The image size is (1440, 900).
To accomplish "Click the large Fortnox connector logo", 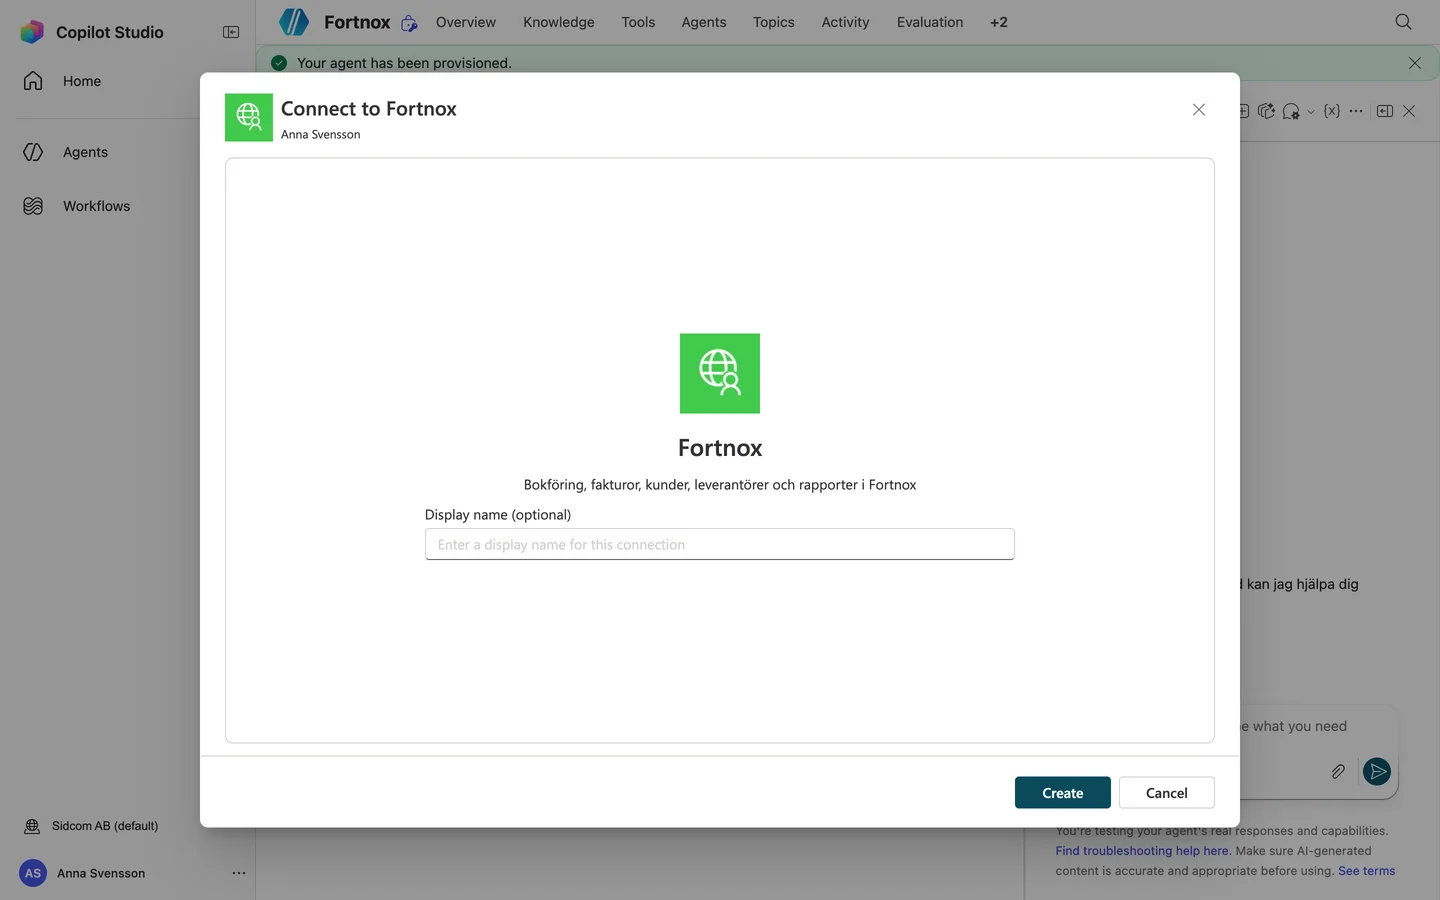I will [x=720, y=373].
